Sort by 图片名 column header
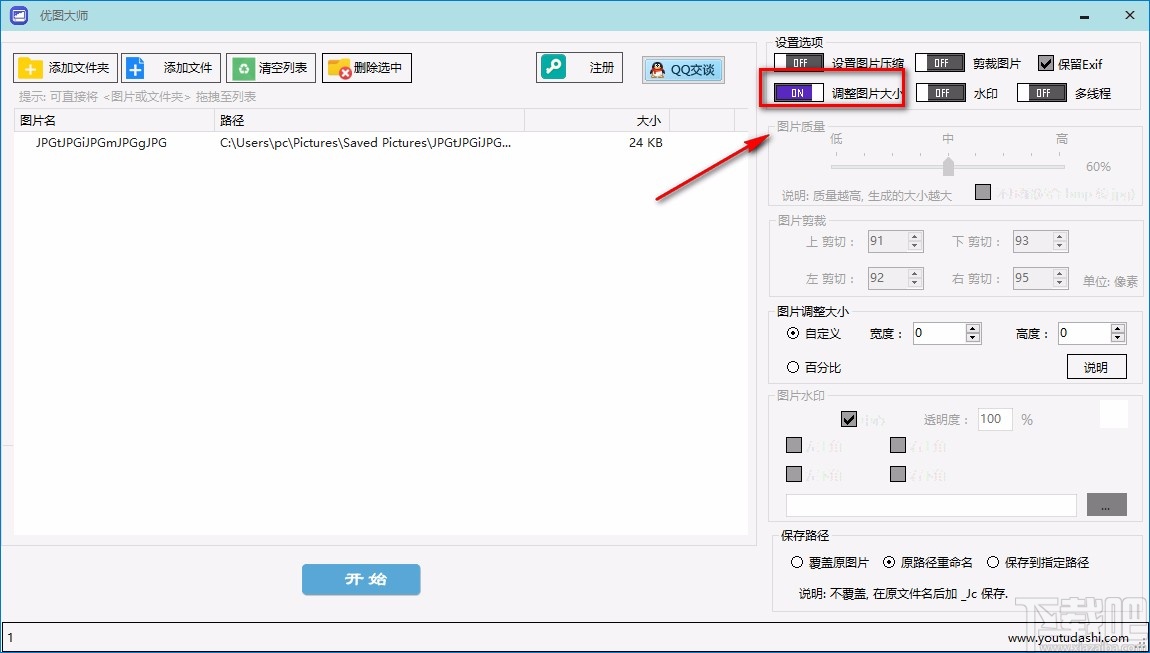The image size is (1150, 653). click(114, 120)
